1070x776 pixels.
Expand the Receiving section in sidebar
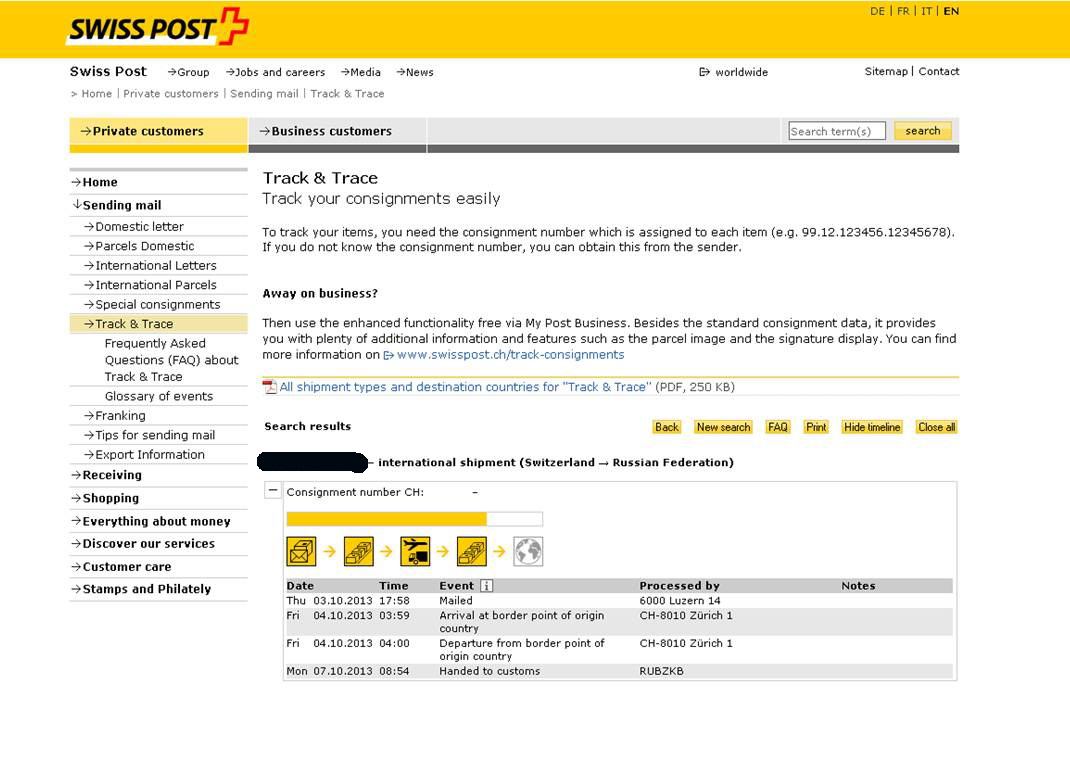pyautogui.click(x=111, y=475)
